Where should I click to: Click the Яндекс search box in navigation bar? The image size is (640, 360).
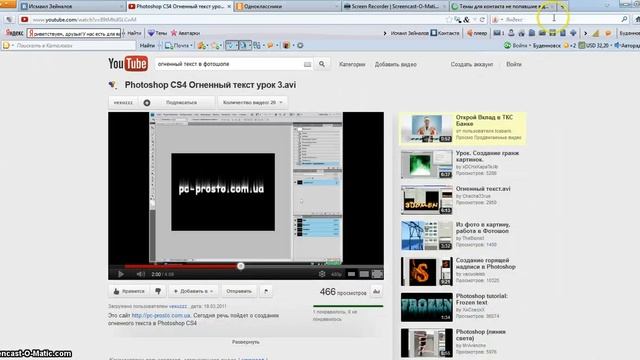pyautogui.click(x=559, y=20)
